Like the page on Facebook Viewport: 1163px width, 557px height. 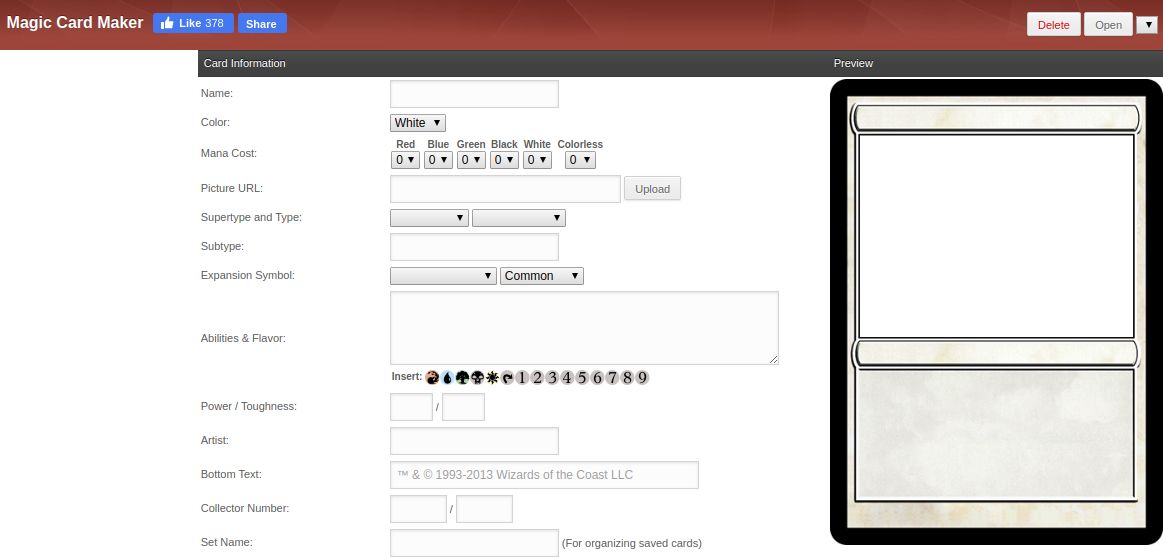[x=194, y=23]
